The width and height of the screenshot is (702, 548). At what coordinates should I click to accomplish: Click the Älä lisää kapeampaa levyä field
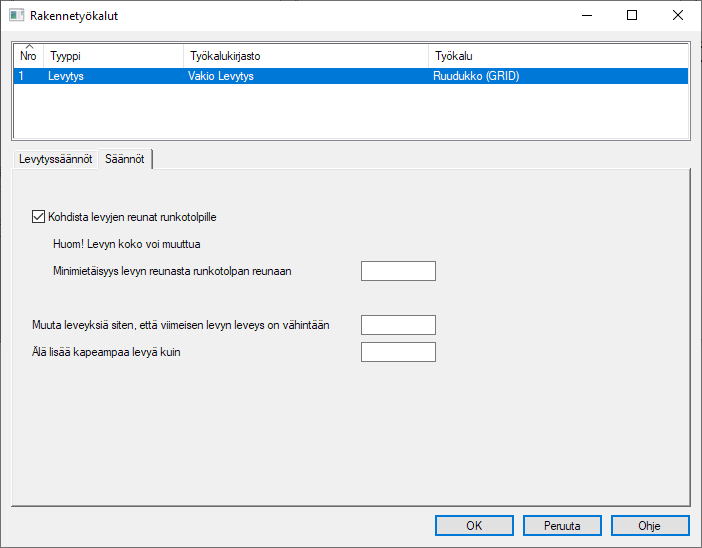(398, 352)
